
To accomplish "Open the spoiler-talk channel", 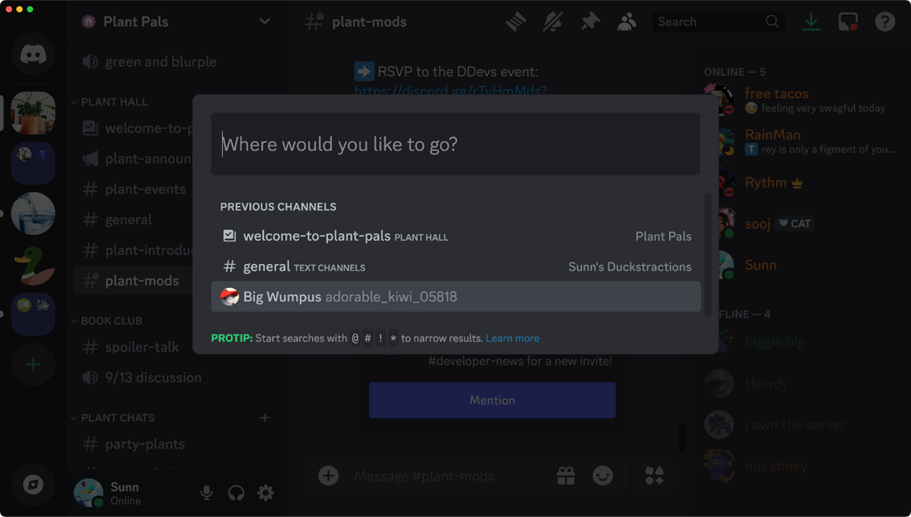I will coord(142,347).
